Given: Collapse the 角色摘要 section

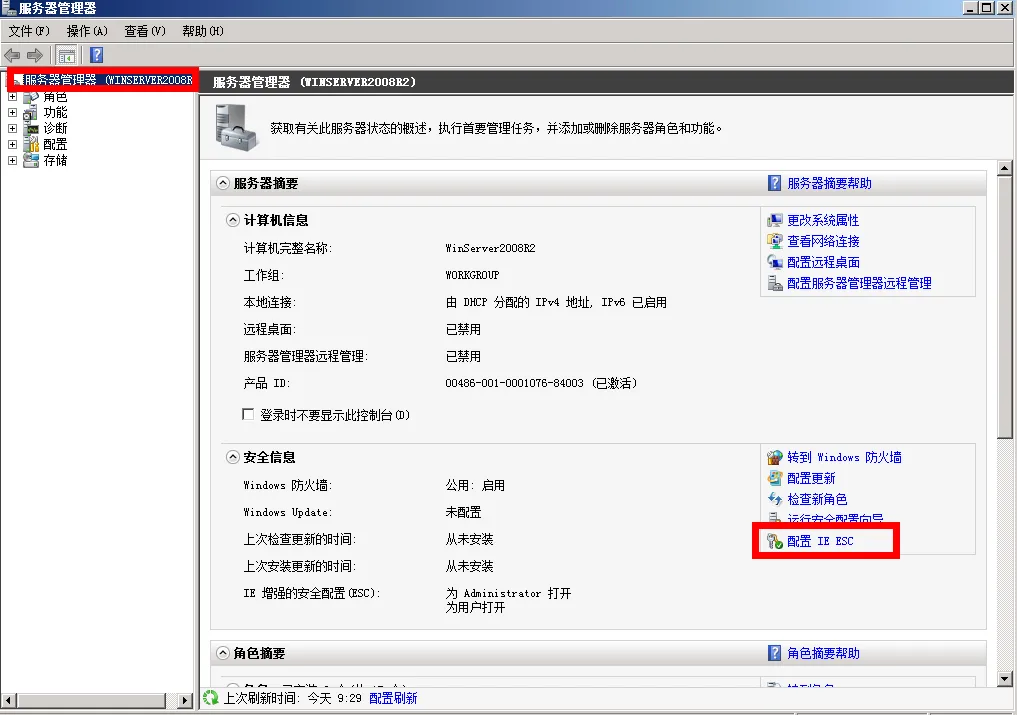Looking at the screenshot, I should pyautogui.click(x=222, y=653).
